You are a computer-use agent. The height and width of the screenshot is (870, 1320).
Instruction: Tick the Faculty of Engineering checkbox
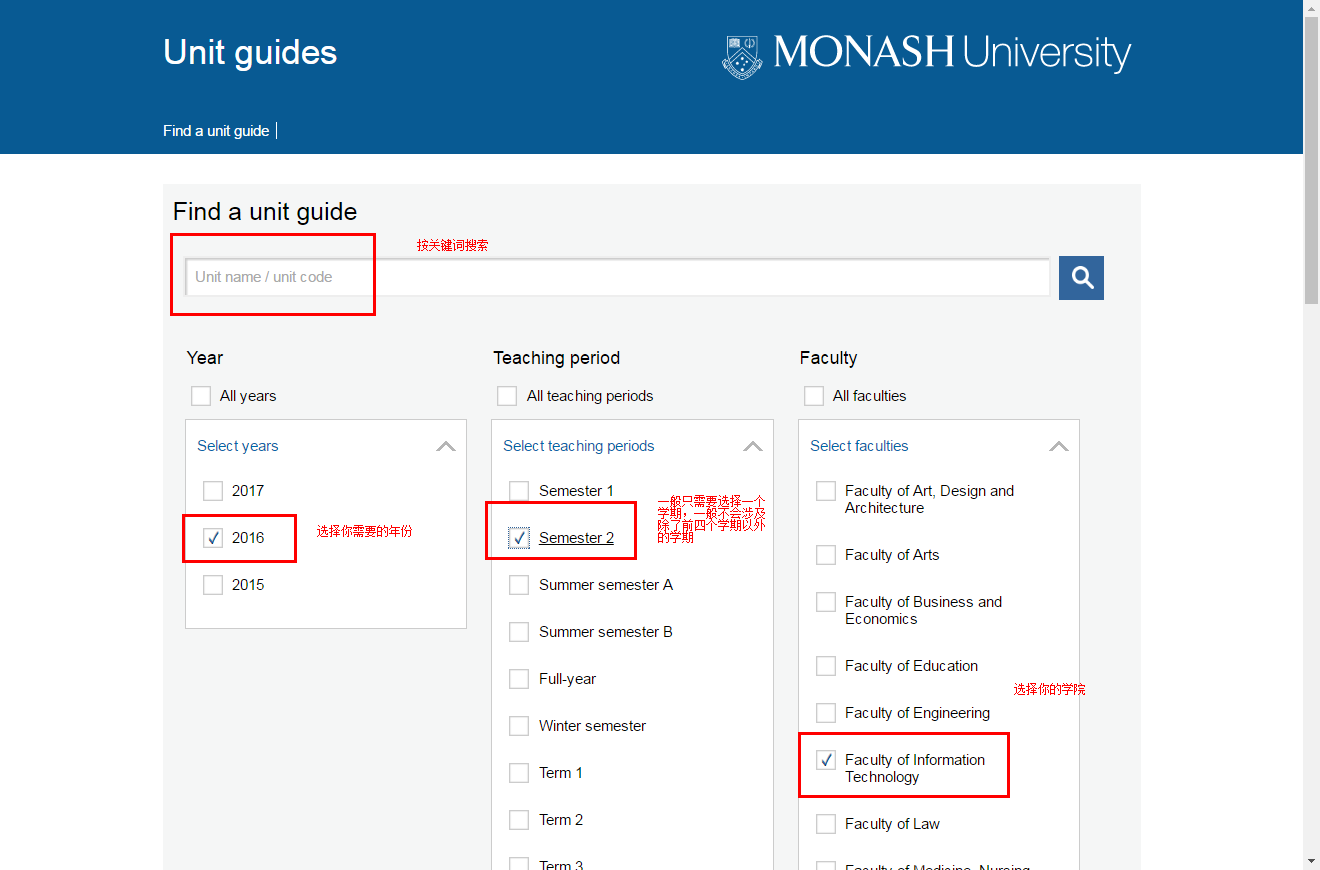(826, 713)
